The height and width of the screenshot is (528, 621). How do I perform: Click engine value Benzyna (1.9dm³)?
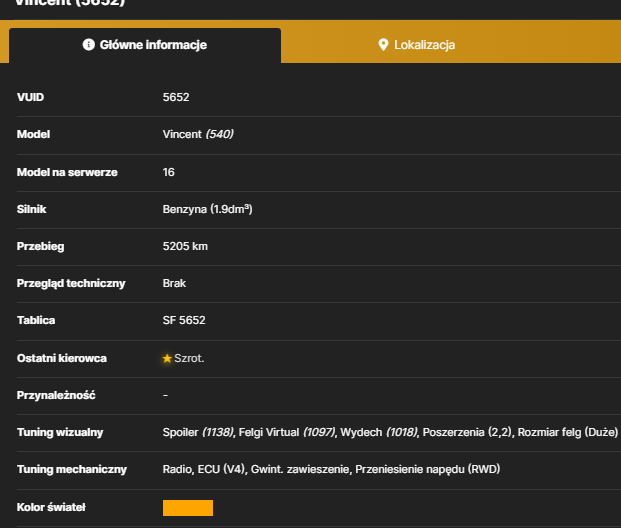coord(208,209)
